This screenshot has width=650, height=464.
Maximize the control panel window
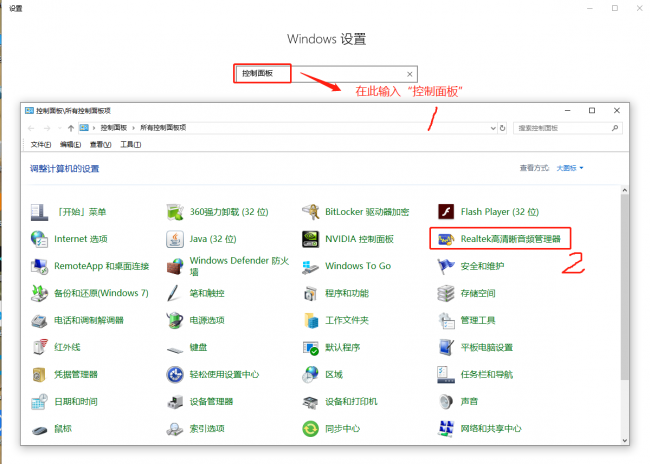click(592, 110)
